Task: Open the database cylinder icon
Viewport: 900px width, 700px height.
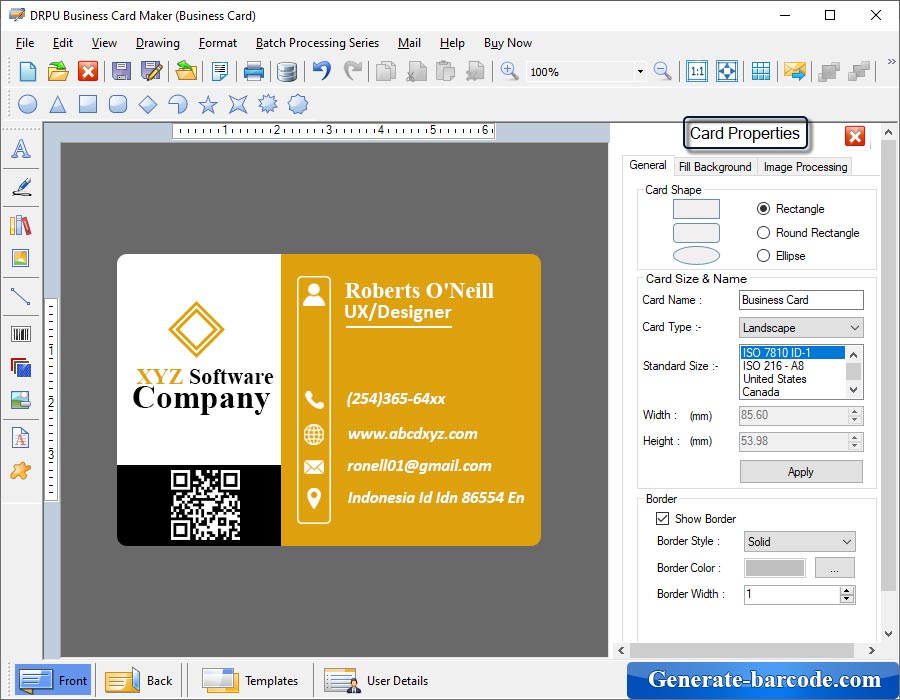Action: point(286,72)
